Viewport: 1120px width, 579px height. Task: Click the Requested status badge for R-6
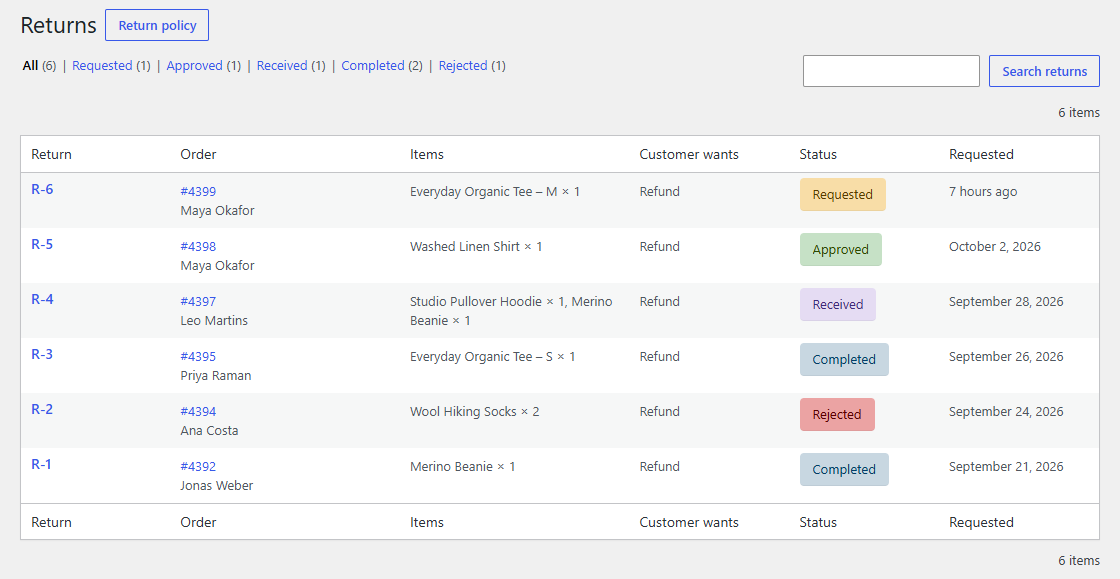843,195
